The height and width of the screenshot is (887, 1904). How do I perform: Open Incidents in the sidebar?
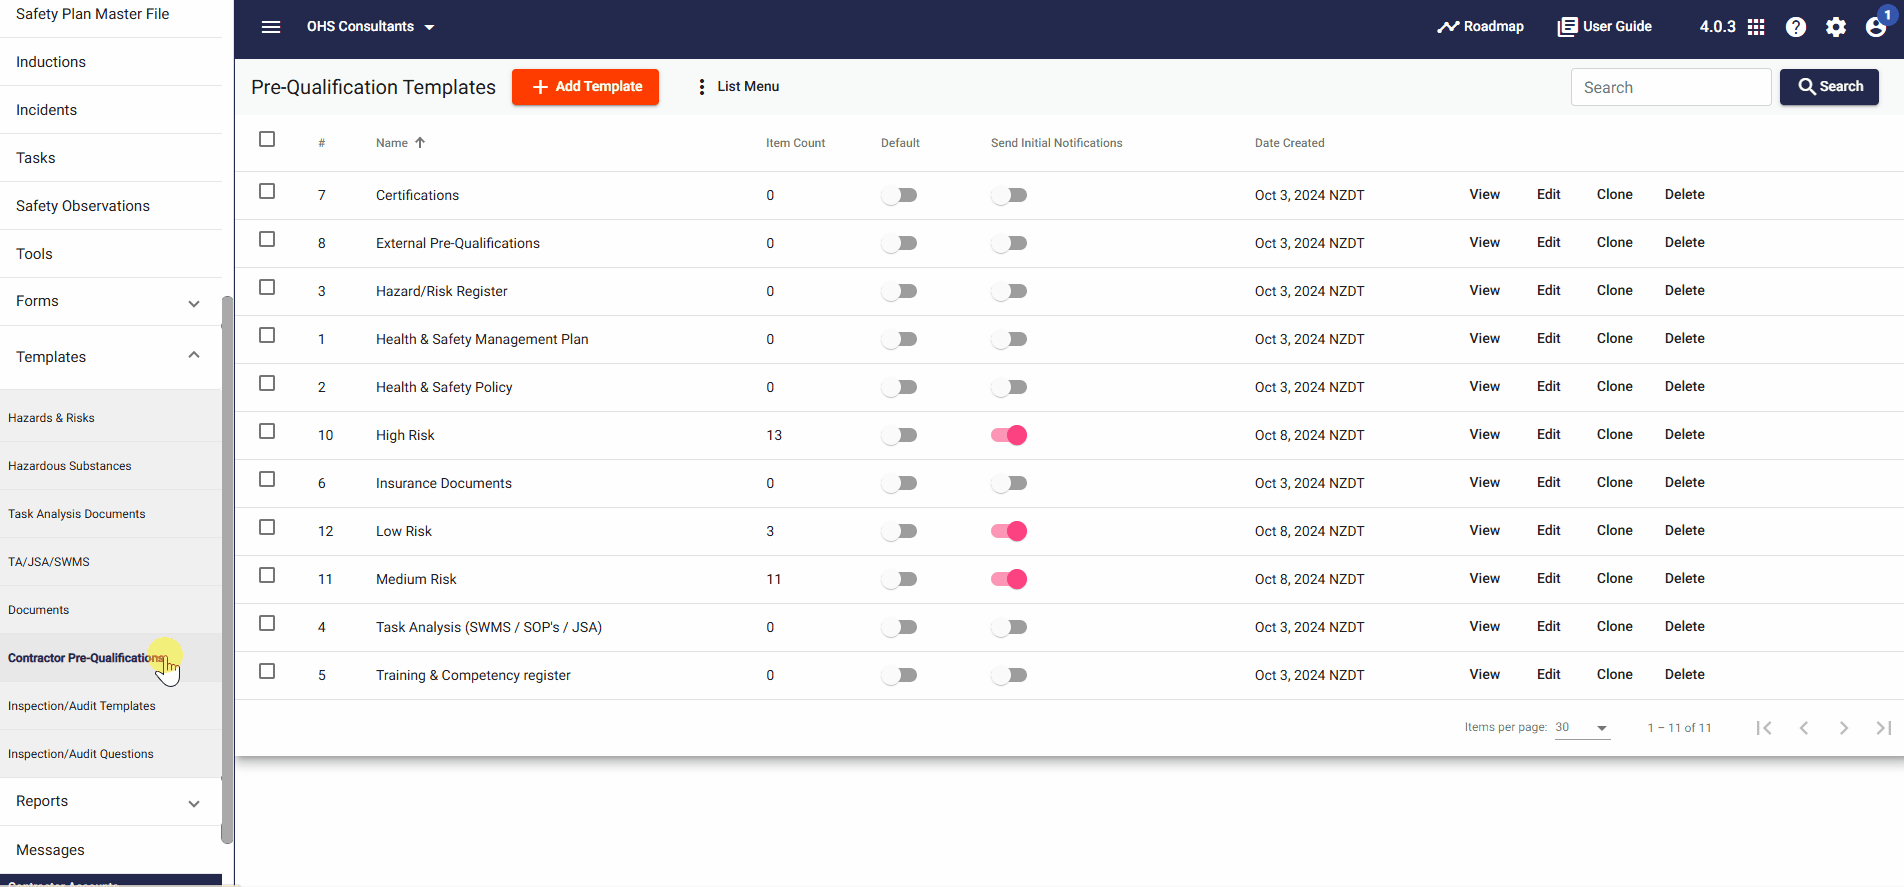tap(111, 110)
